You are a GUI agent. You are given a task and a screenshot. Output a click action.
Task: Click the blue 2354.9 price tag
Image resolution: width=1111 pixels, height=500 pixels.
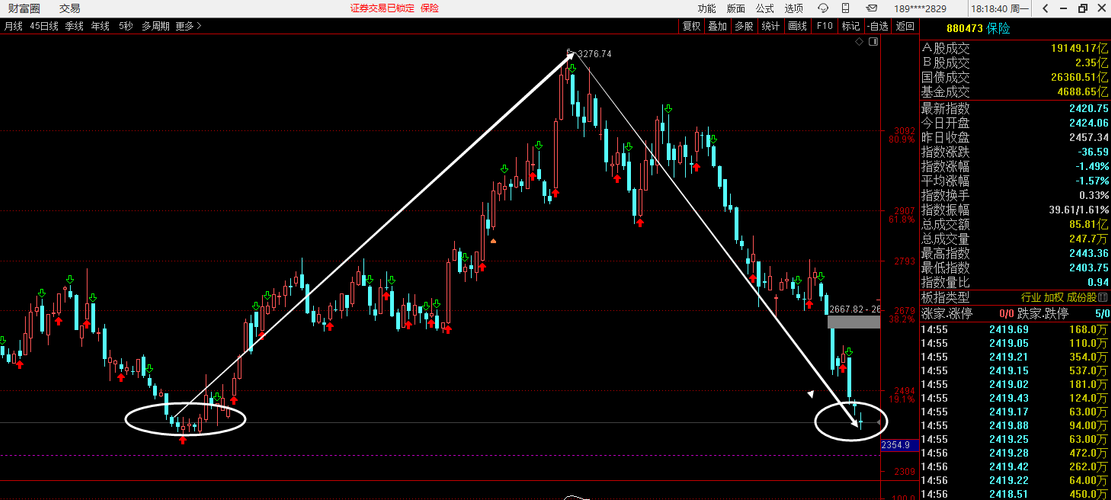tap(899, 445)
